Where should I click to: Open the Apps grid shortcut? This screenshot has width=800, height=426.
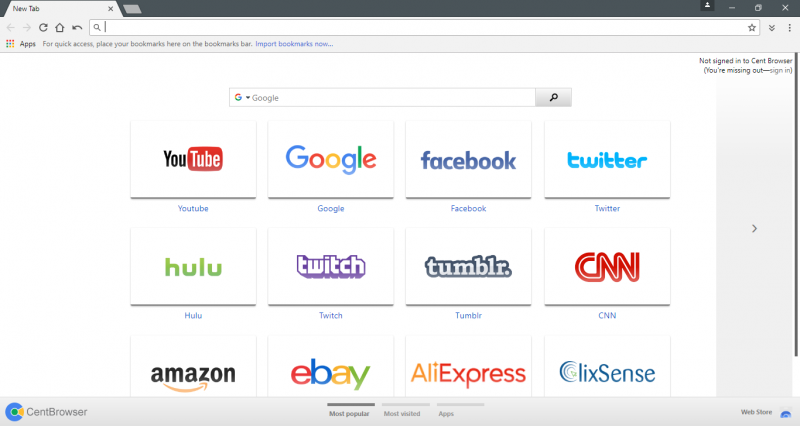tap(10, 44)
